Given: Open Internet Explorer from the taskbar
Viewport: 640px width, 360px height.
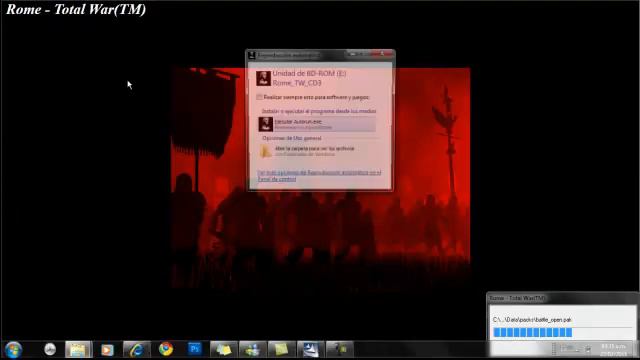Looking at the screenshot, I should pyautogui.click(x=136, y=350).
